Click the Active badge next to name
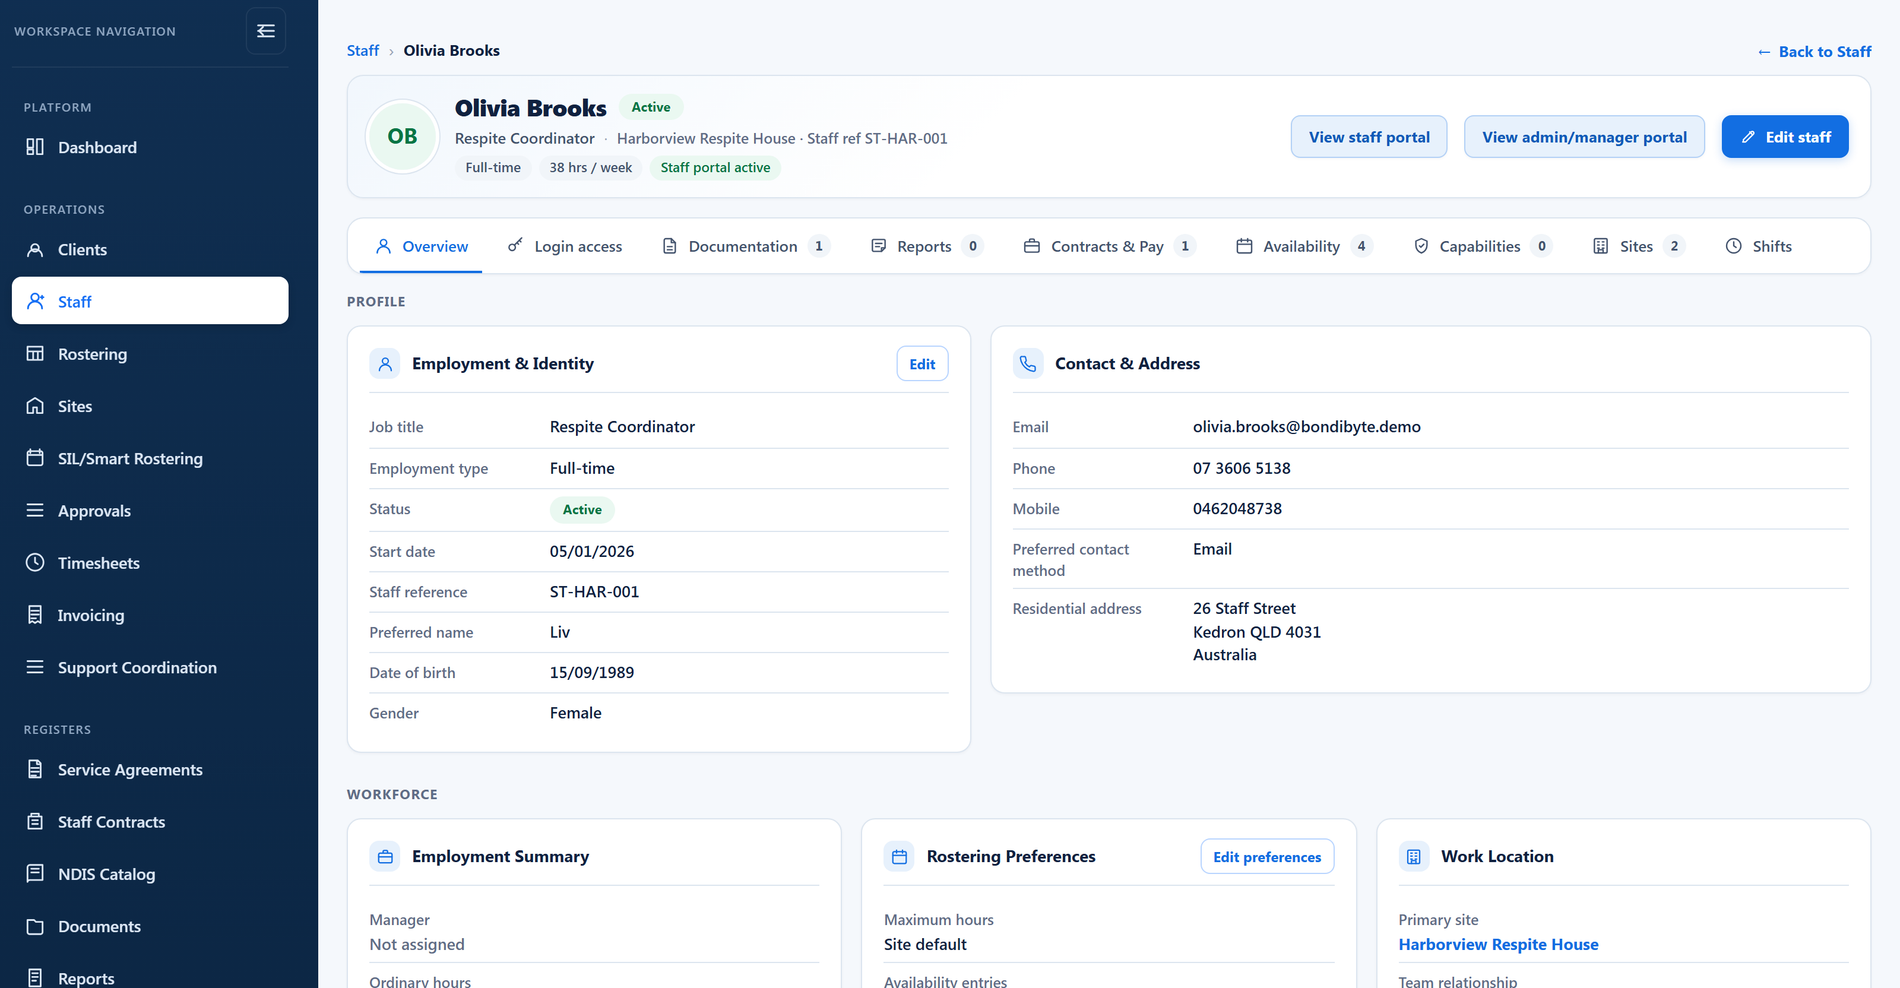This screenshot has height=988, width=1900. tap(651, 107)
